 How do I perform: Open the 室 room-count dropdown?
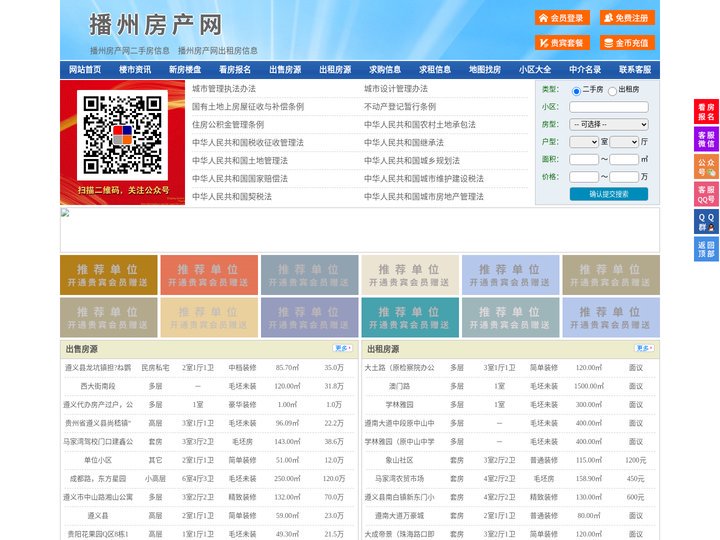click(x=584, y=142)
